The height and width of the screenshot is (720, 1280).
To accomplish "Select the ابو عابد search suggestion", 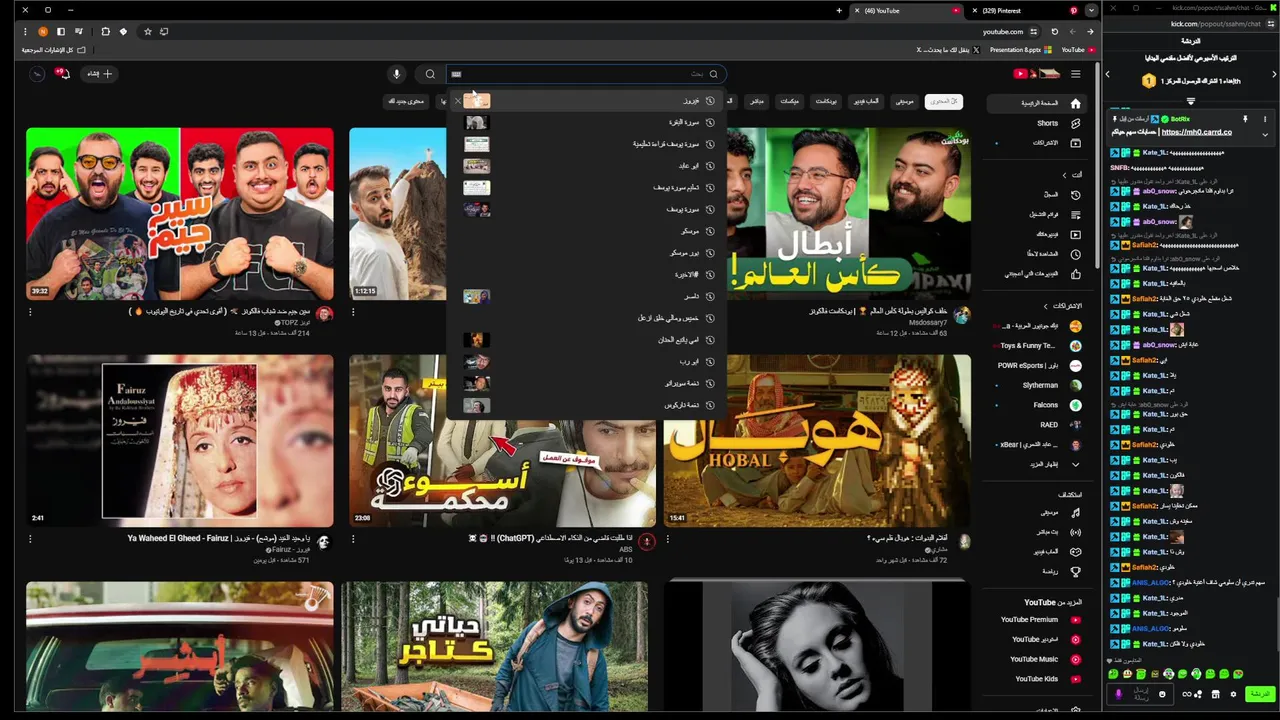I will [585, 166].
